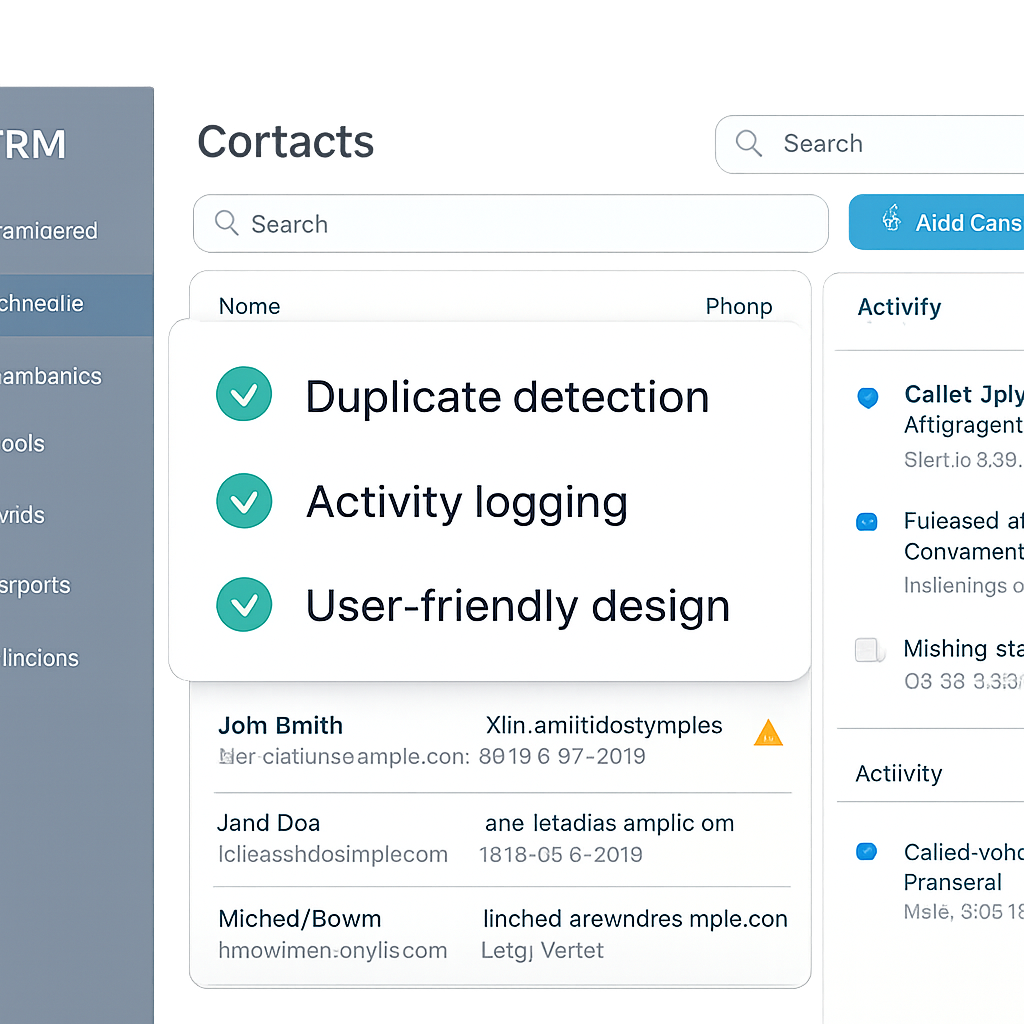Click the blue message icon beside Fuieased
This screenshot has height=1024, width=1024.
867,522
